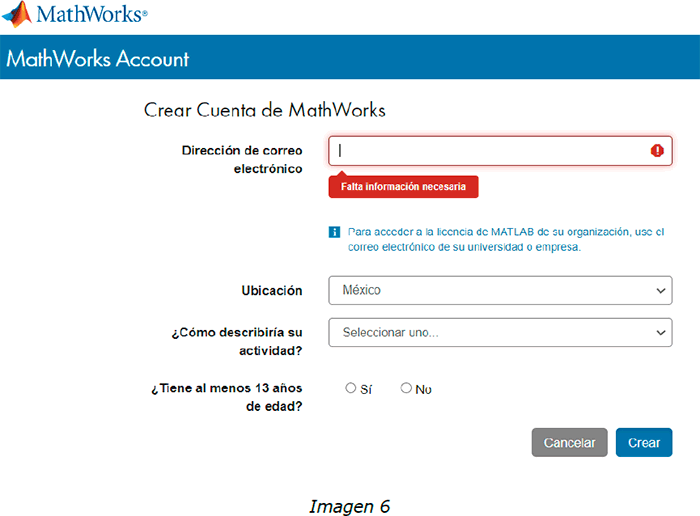
Task: Click the '¿Cómo describiría su actividad?' label
Action: [x=237, y=341]
